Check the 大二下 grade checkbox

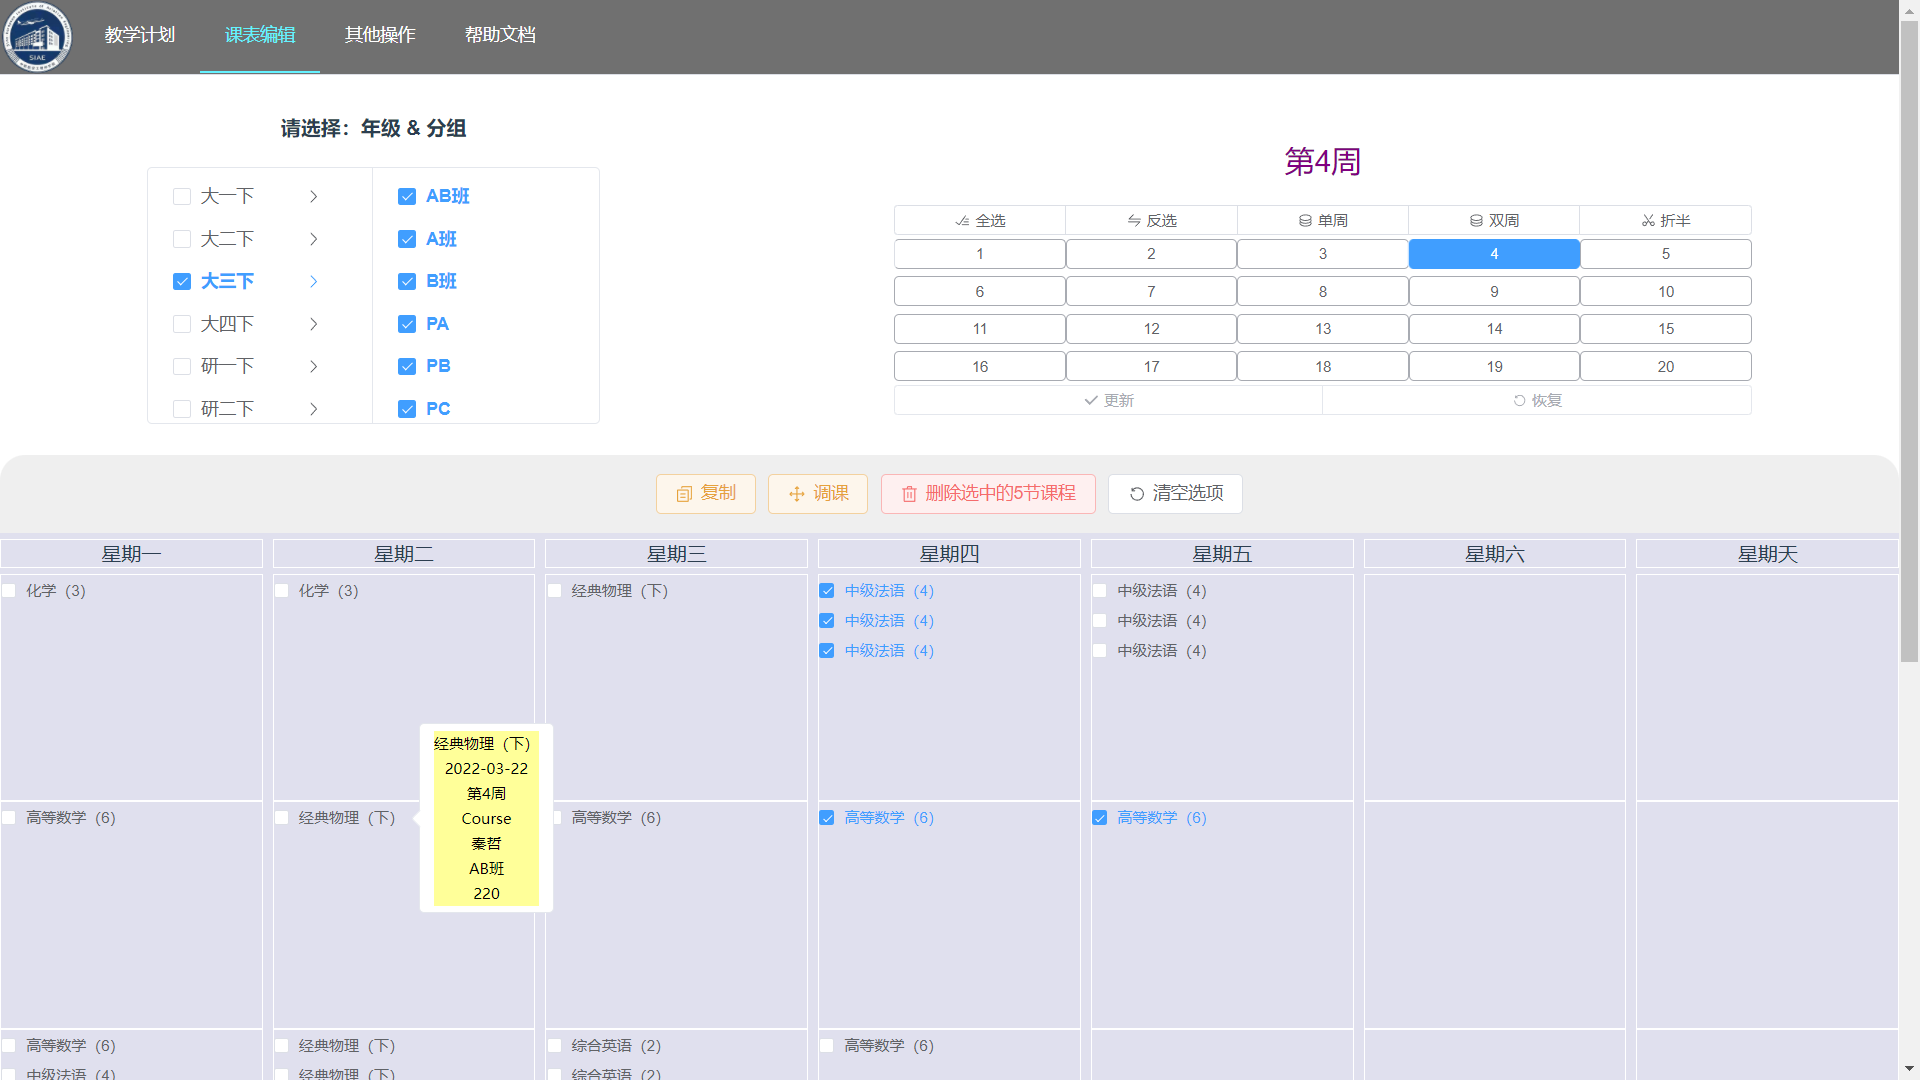182,239
